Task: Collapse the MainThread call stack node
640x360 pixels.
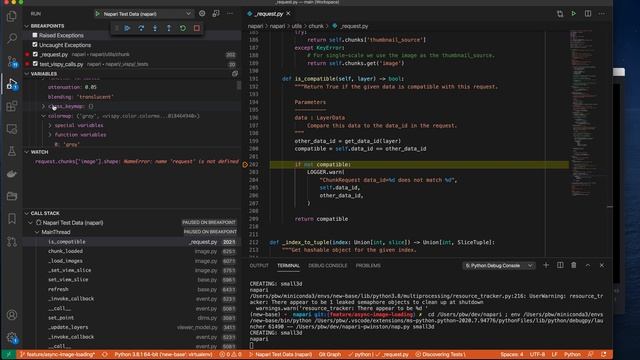Action: point(37,232)
